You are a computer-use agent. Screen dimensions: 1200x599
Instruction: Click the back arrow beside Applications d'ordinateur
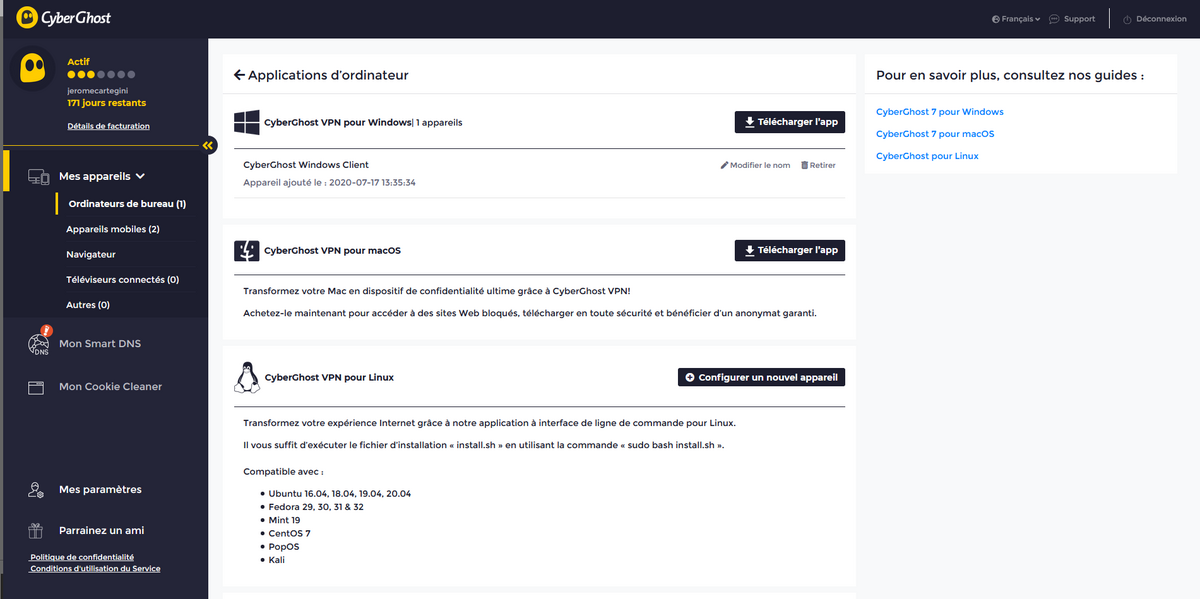(x=239, y=75)
